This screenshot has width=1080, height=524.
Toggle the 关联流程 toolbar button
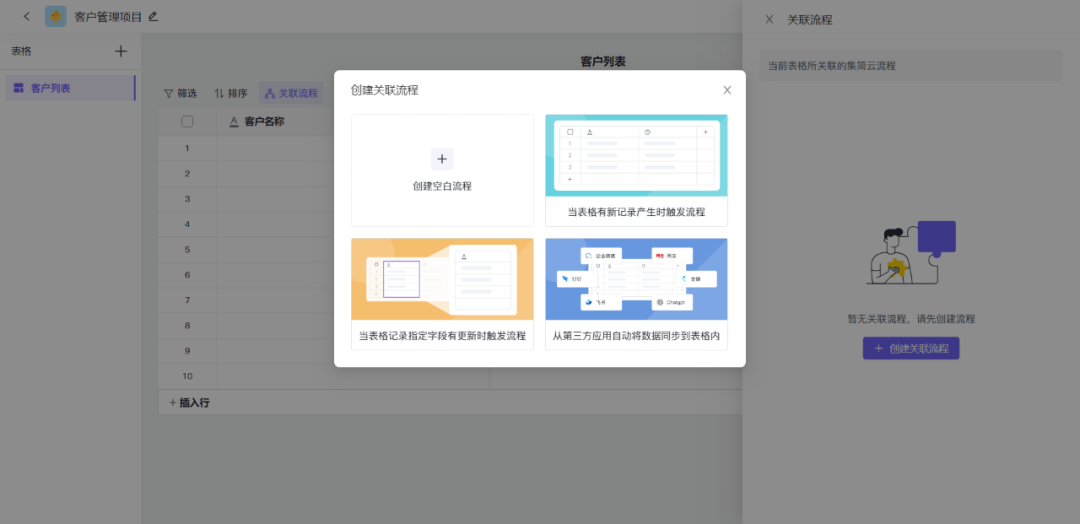coord(291,93)
